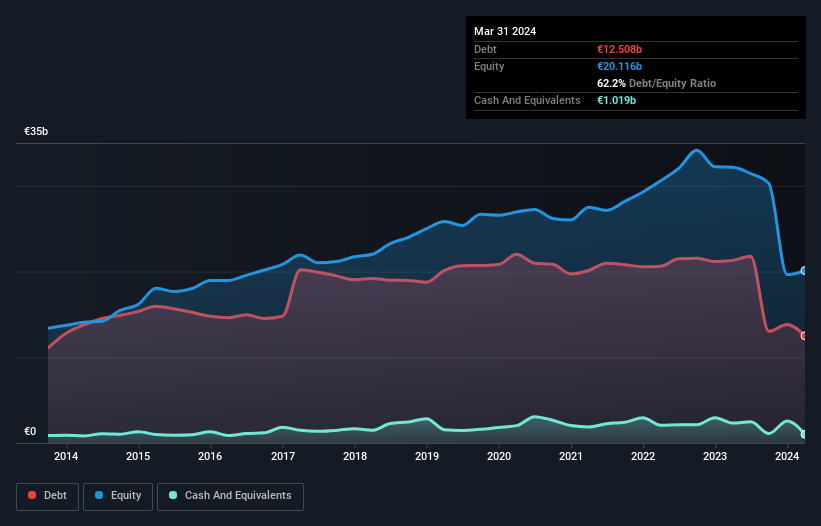Viewport: 821px width, 526px height.
Task: Click the Mar 31 2024 tooltip date header
Action: tap(505, 31)
